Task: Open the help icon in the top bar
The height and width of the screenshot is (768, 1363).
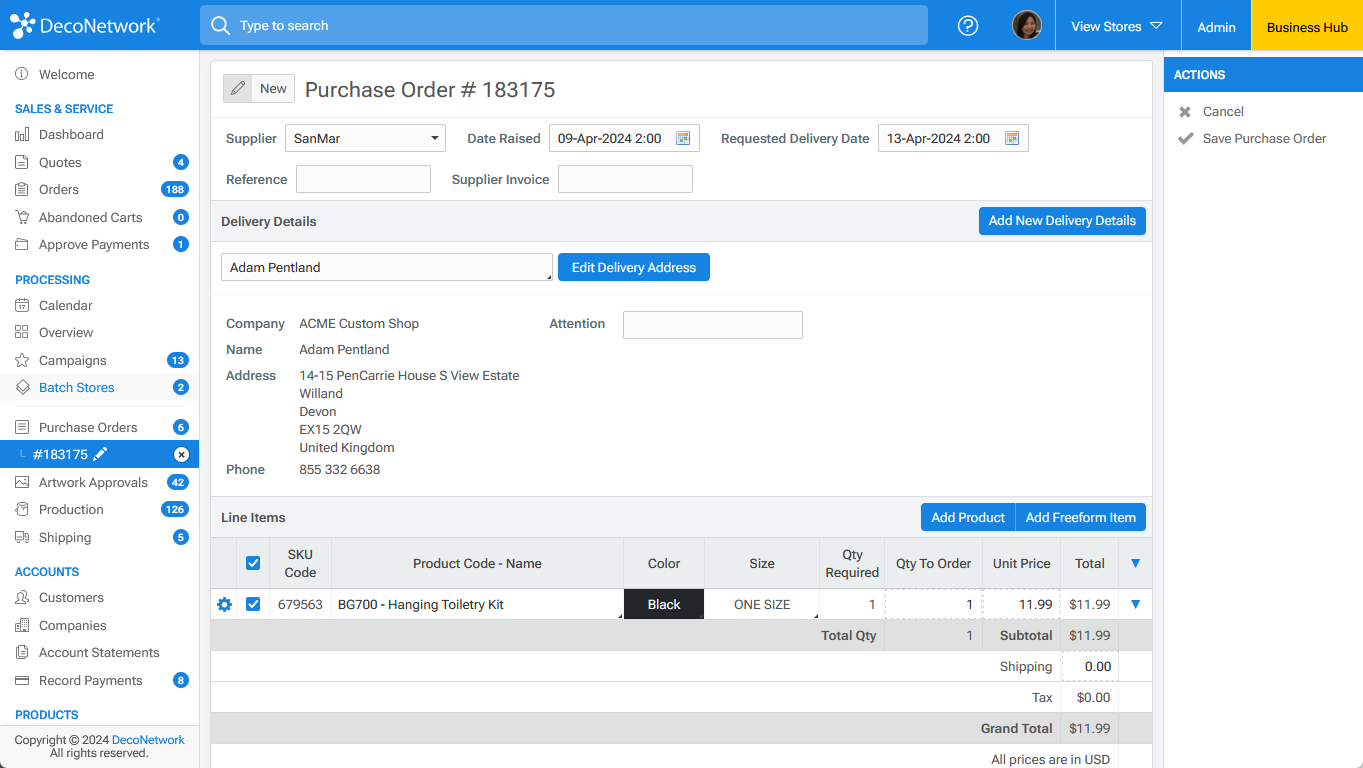Action: tap(967, 25)
